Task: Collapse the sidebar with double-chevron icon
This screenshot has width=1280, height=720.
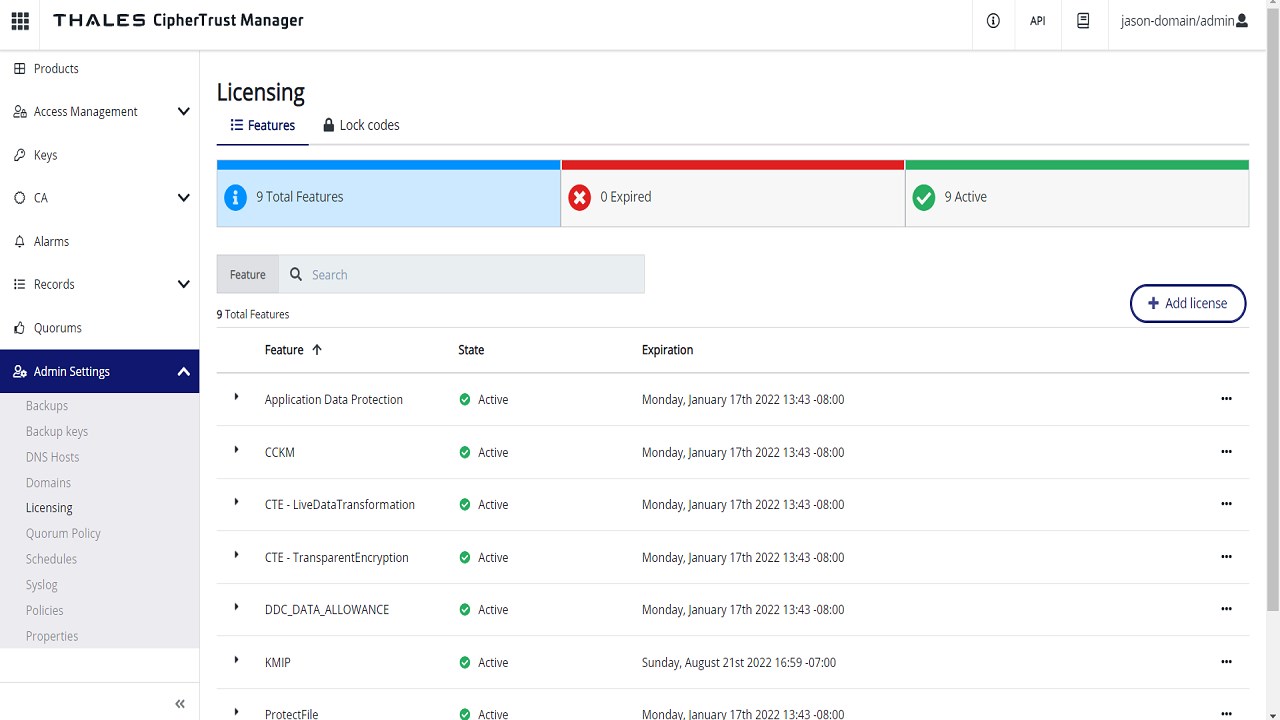Action: pyautogui.click(x=180, y=704)
